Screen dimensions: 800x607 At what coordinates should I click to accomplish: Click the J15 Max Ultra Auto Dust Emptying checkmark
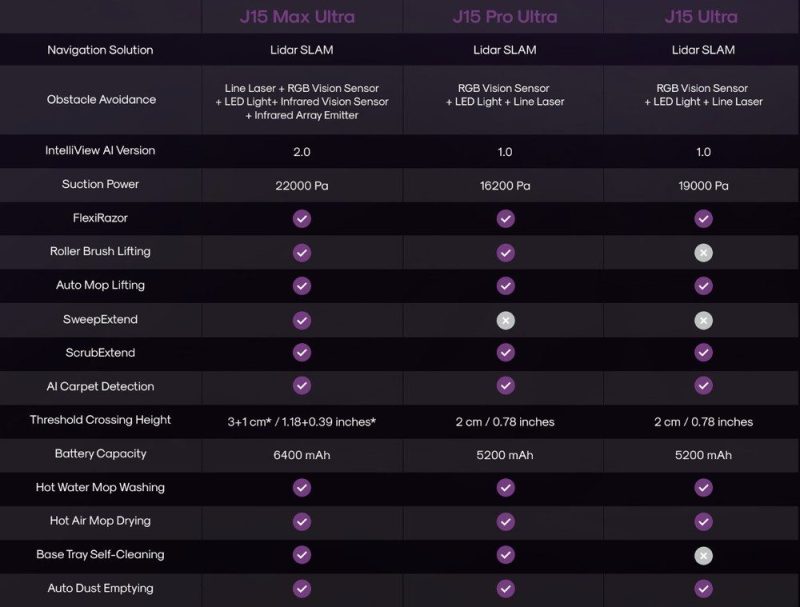click(302, 589)
